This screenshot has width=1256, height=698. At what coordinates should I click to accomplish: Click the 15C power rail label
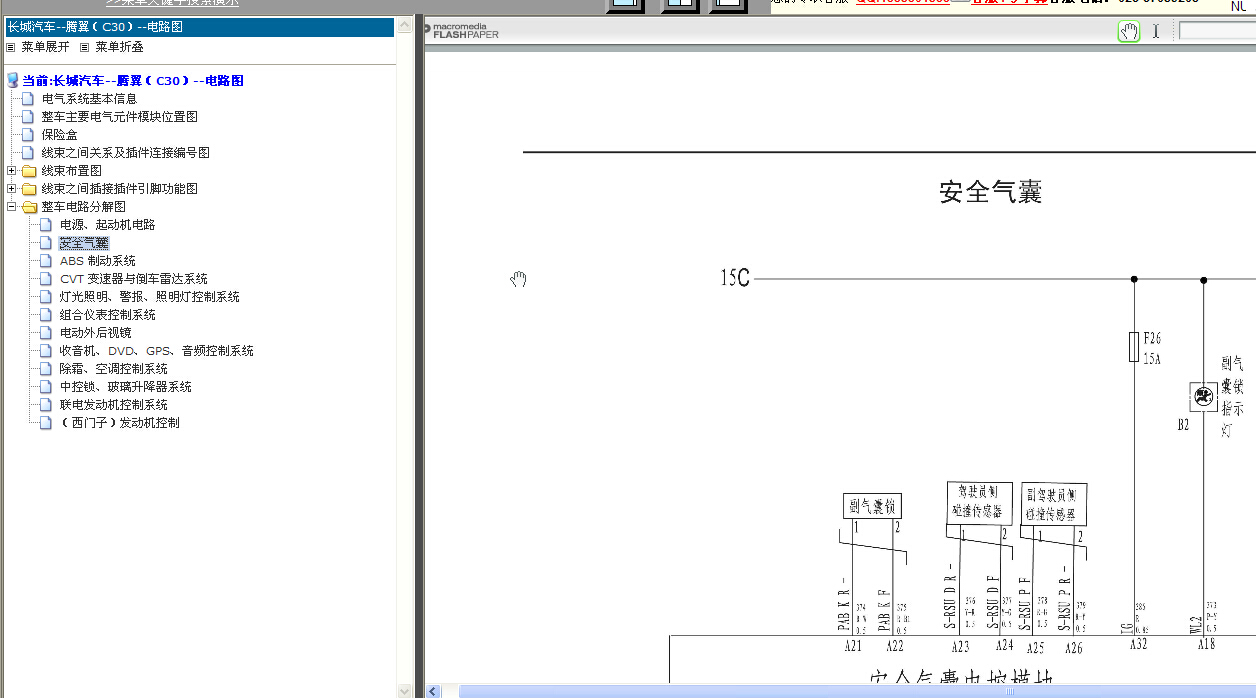(x=735, y=278)
